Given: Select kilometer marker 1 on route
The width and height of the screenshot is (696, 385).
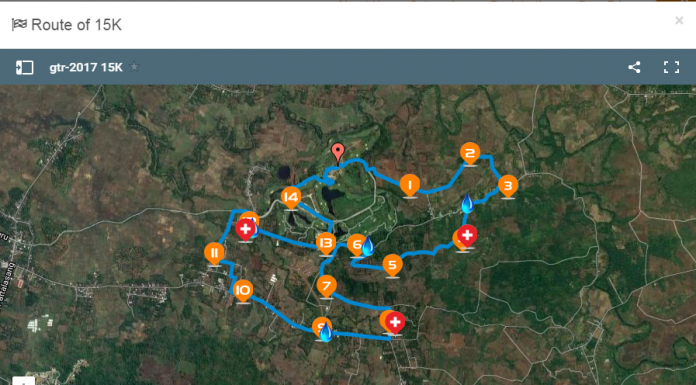Looking at the screenshot, I should pos(410,186).
